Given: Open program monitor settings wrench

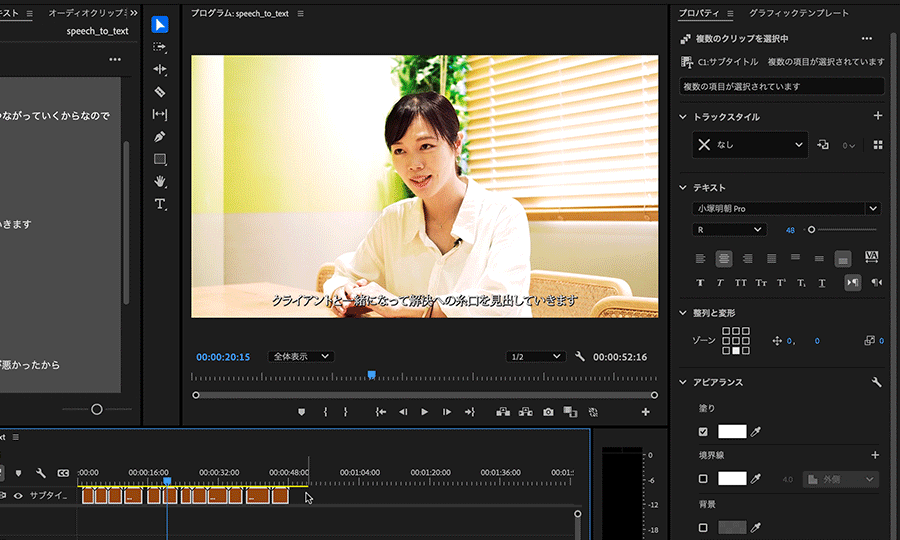Looking at the screenshot, I should (x=580, y=356).
